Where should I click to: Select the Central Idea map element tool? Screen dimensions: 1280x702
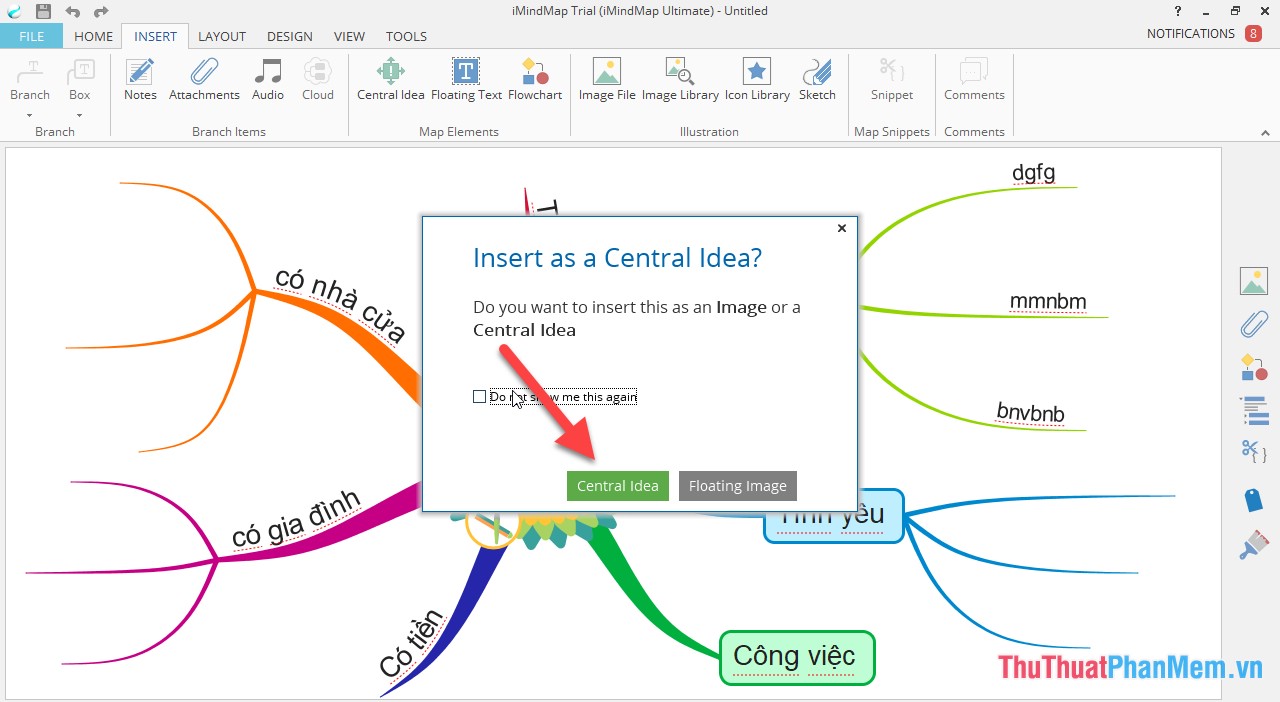pyautogui.click(x=390, y=80)
